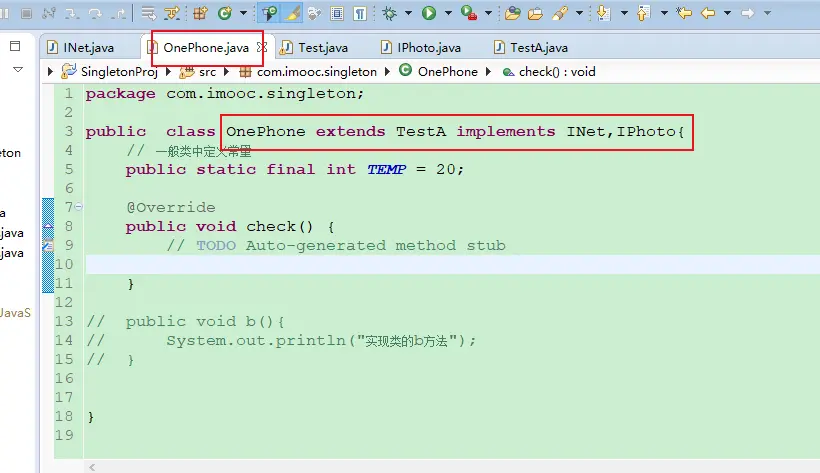The width and height of the screenshot is (820, 473).
Task: Click the Last Edit Location icon
Action: pyautogui.click(x=684, y=13)
